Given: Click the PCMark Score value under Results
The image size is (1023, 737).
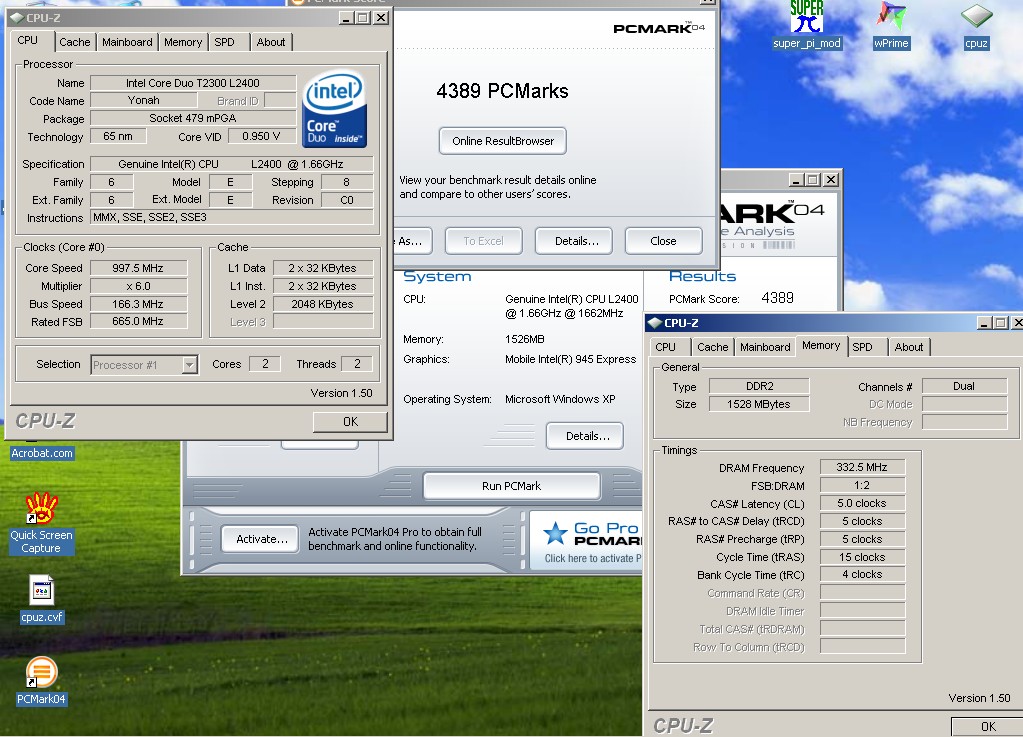Looking at the screenshot, I should 778,298.
